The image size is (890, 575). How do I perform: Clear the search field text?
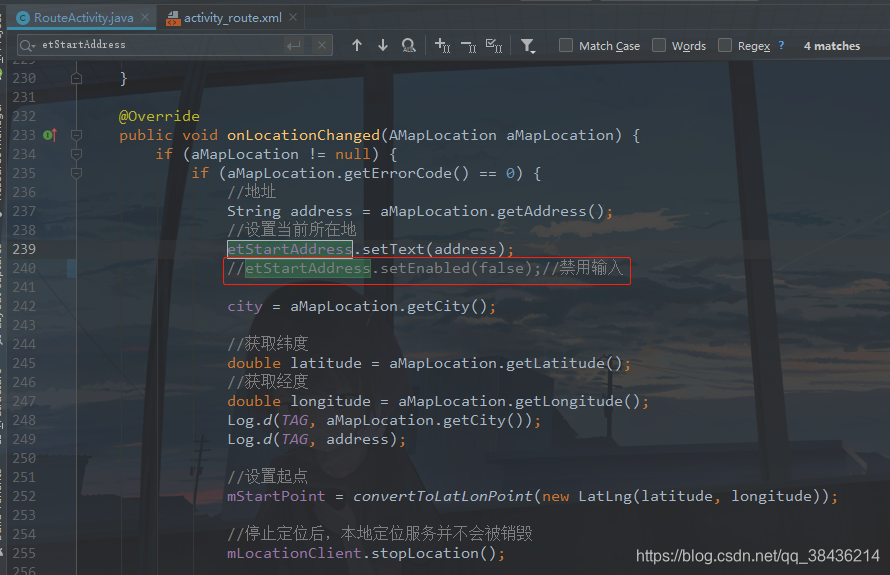[x=322, y=45]
